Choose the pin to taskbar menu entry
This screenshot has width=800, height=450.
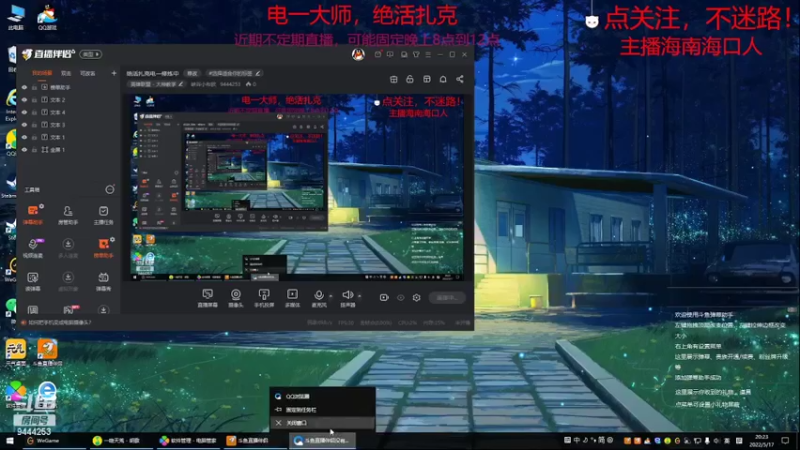point(322,410)
